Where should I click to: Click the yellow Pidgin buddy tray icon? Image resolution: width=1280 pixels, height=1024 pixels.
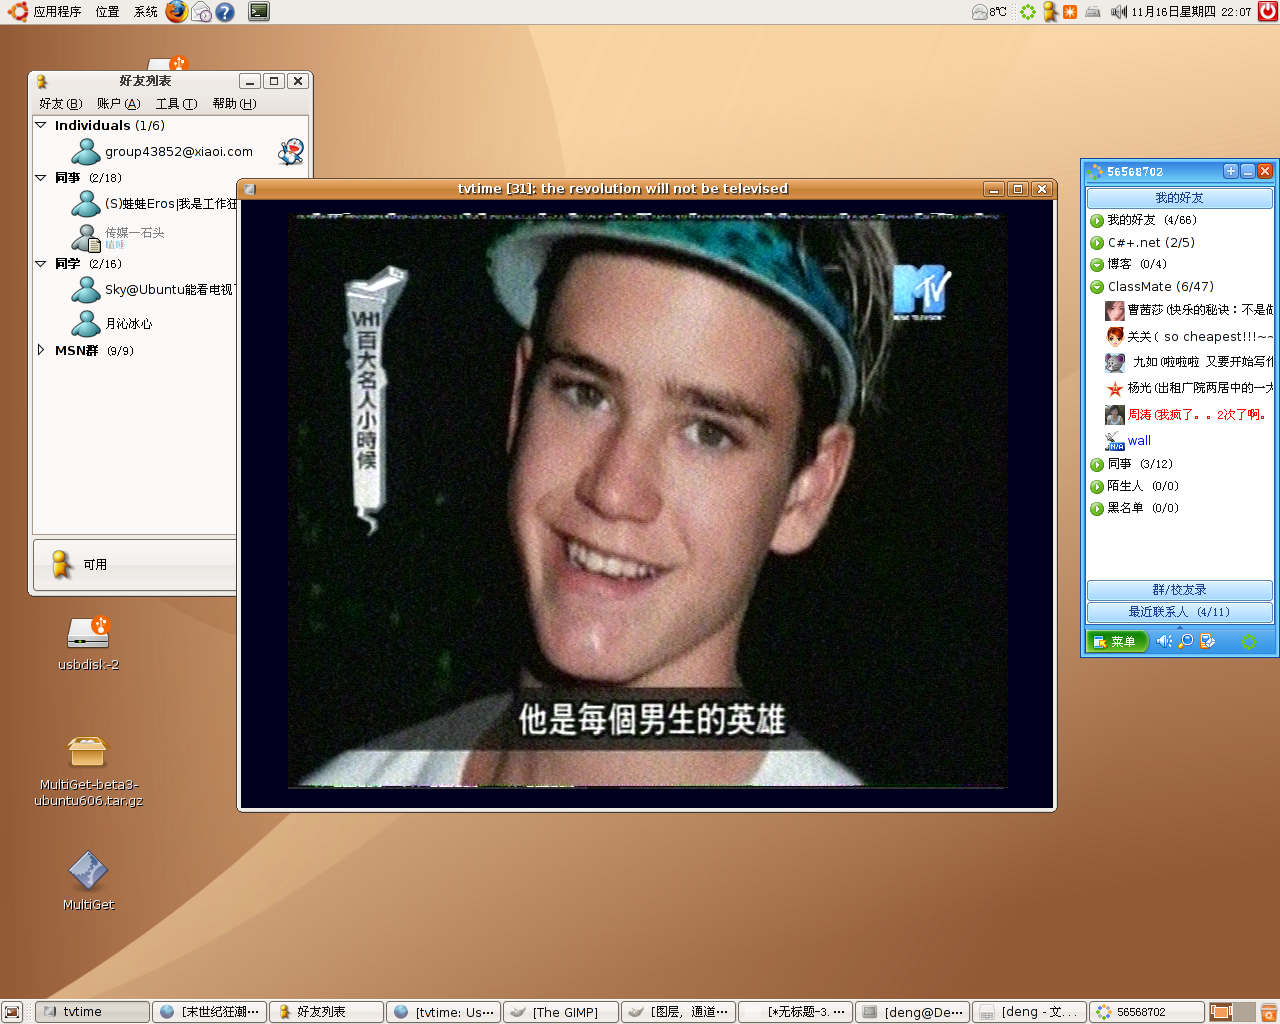point(1050,12)
